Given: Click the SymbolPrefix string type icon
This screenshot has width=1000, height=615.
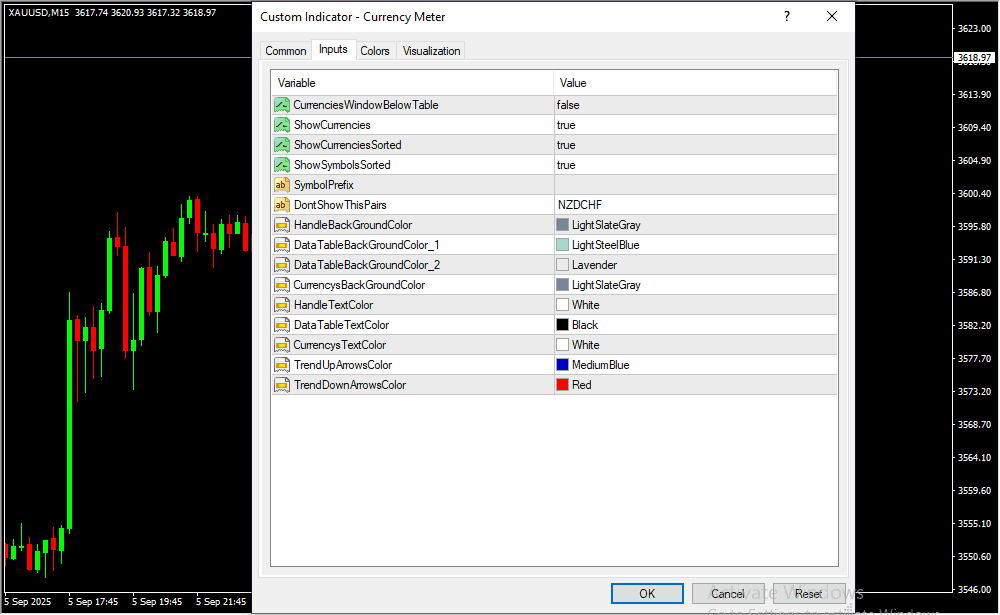Looking at the screenshot, I should click(281, 185).
